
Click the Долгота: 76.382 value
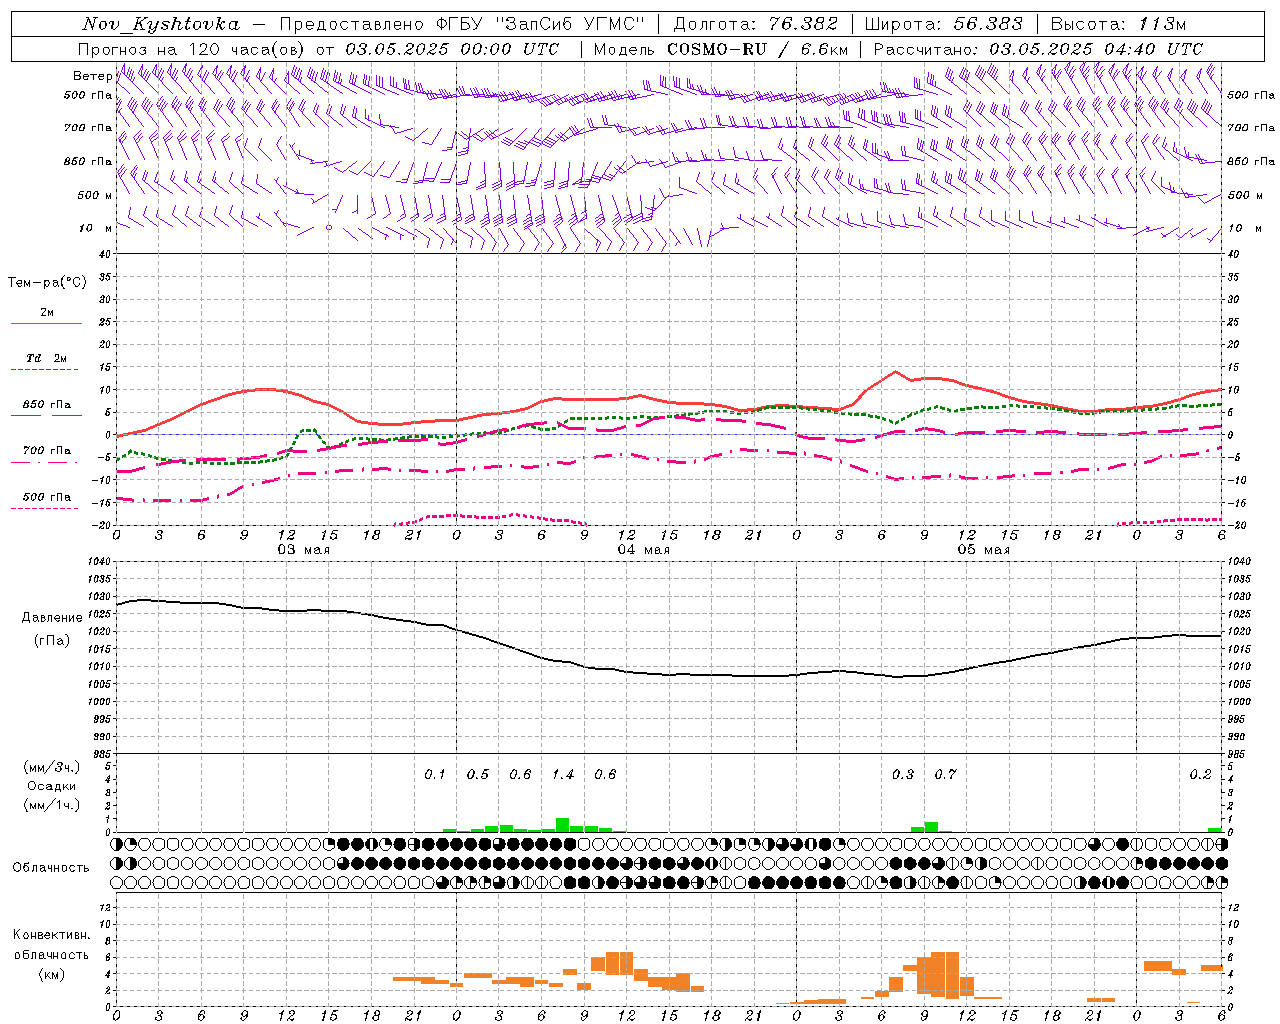pyautogui.click(x=756, y=24)
